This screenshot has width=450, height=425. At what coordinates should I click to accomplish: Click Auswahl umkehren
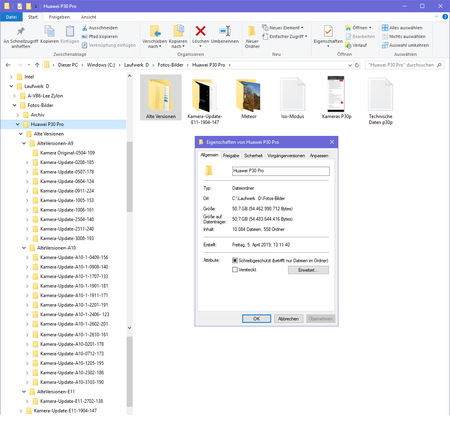pos(405,45)
